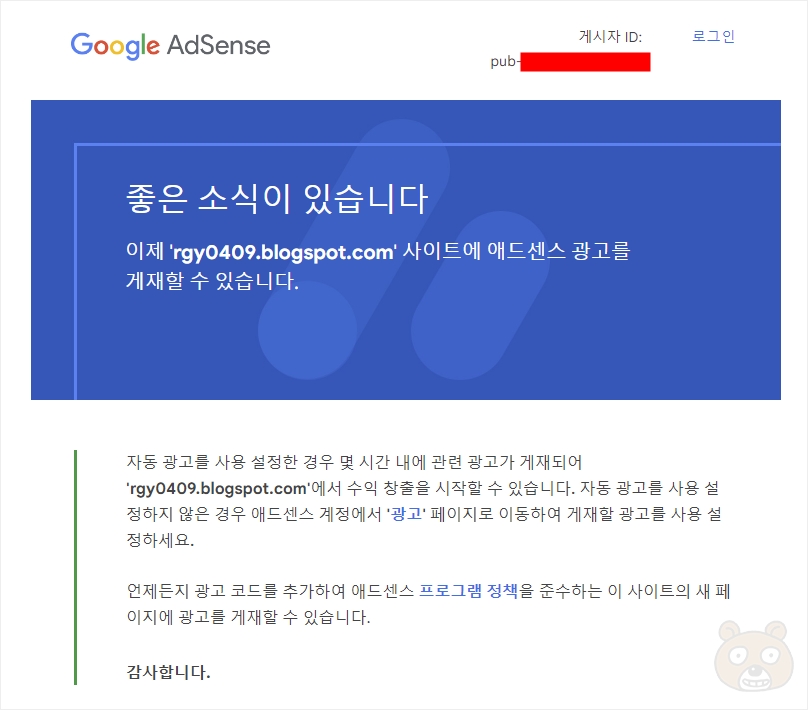Open the 프로그램 정책 link

pyautogui.click(x=468, y=590)
